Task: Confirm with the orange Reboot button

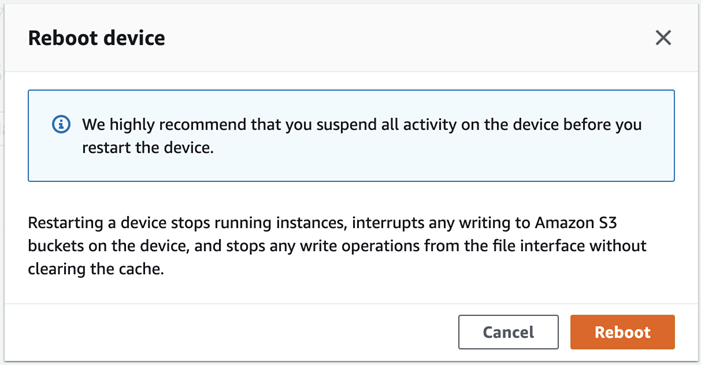Action: 622,332
